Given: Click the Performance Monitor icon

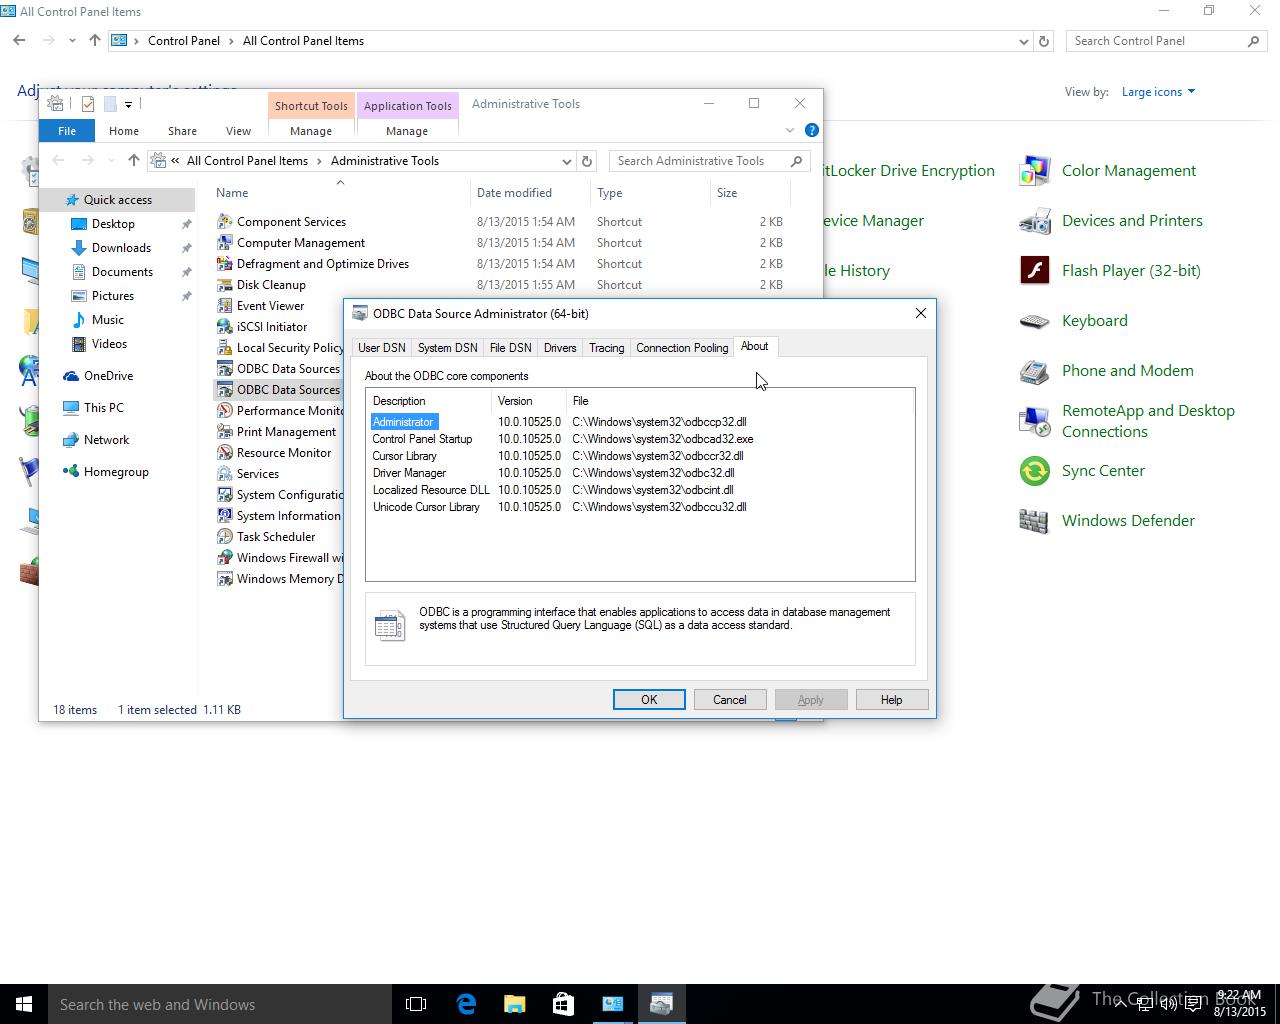Looking at the screenshot, I should 225,411.
